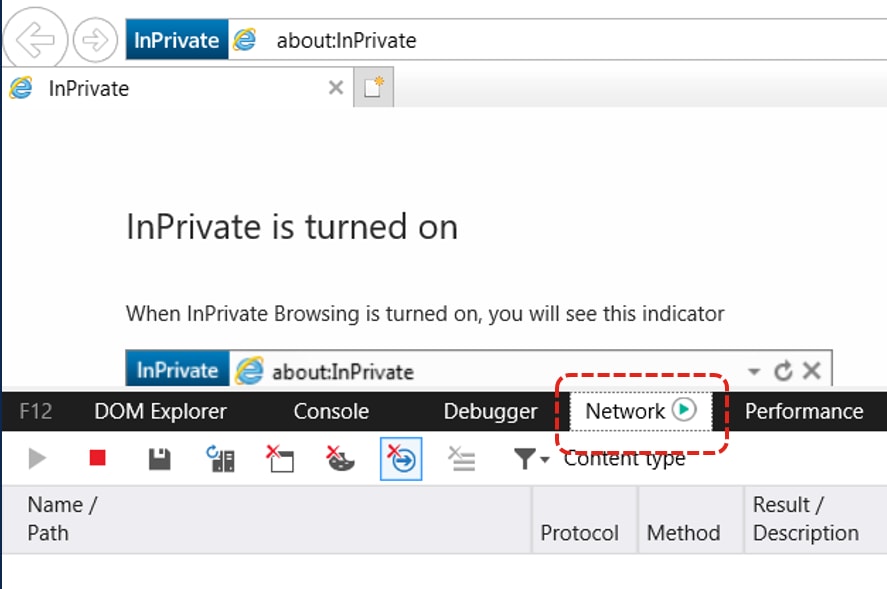Click the InPrivate indicator sample image
The image size is (887, 589).
tap(479, 368)
